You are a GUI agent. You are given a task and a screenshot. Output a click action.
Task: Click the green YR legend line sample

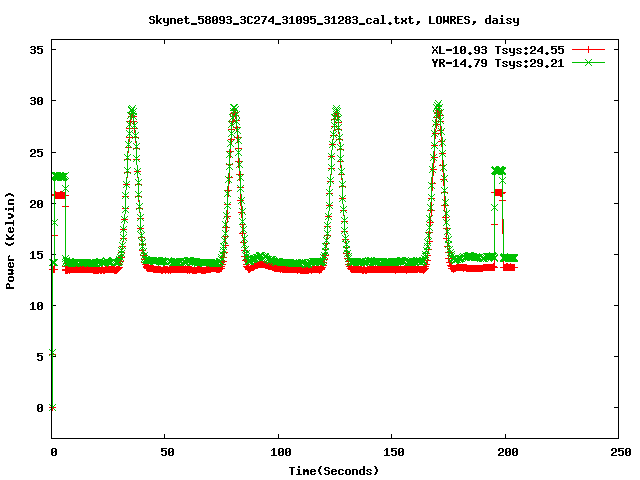coord(588,63)
